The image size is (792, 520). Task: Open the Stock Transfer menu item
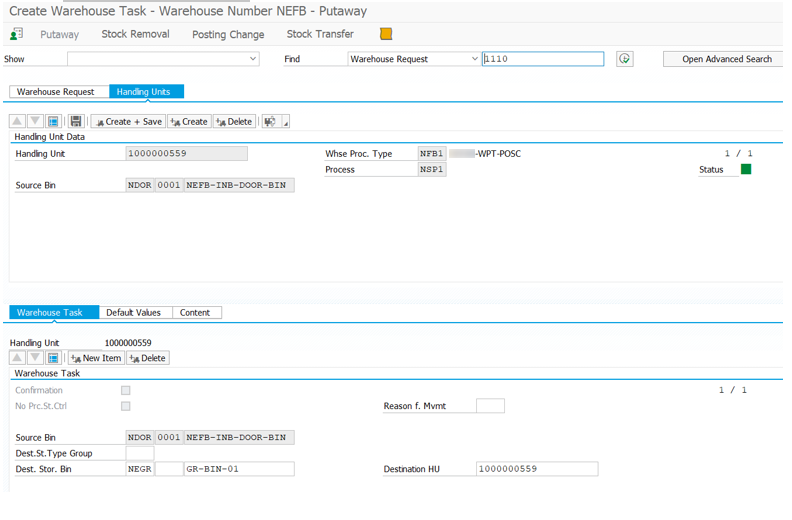click(320, 34)
